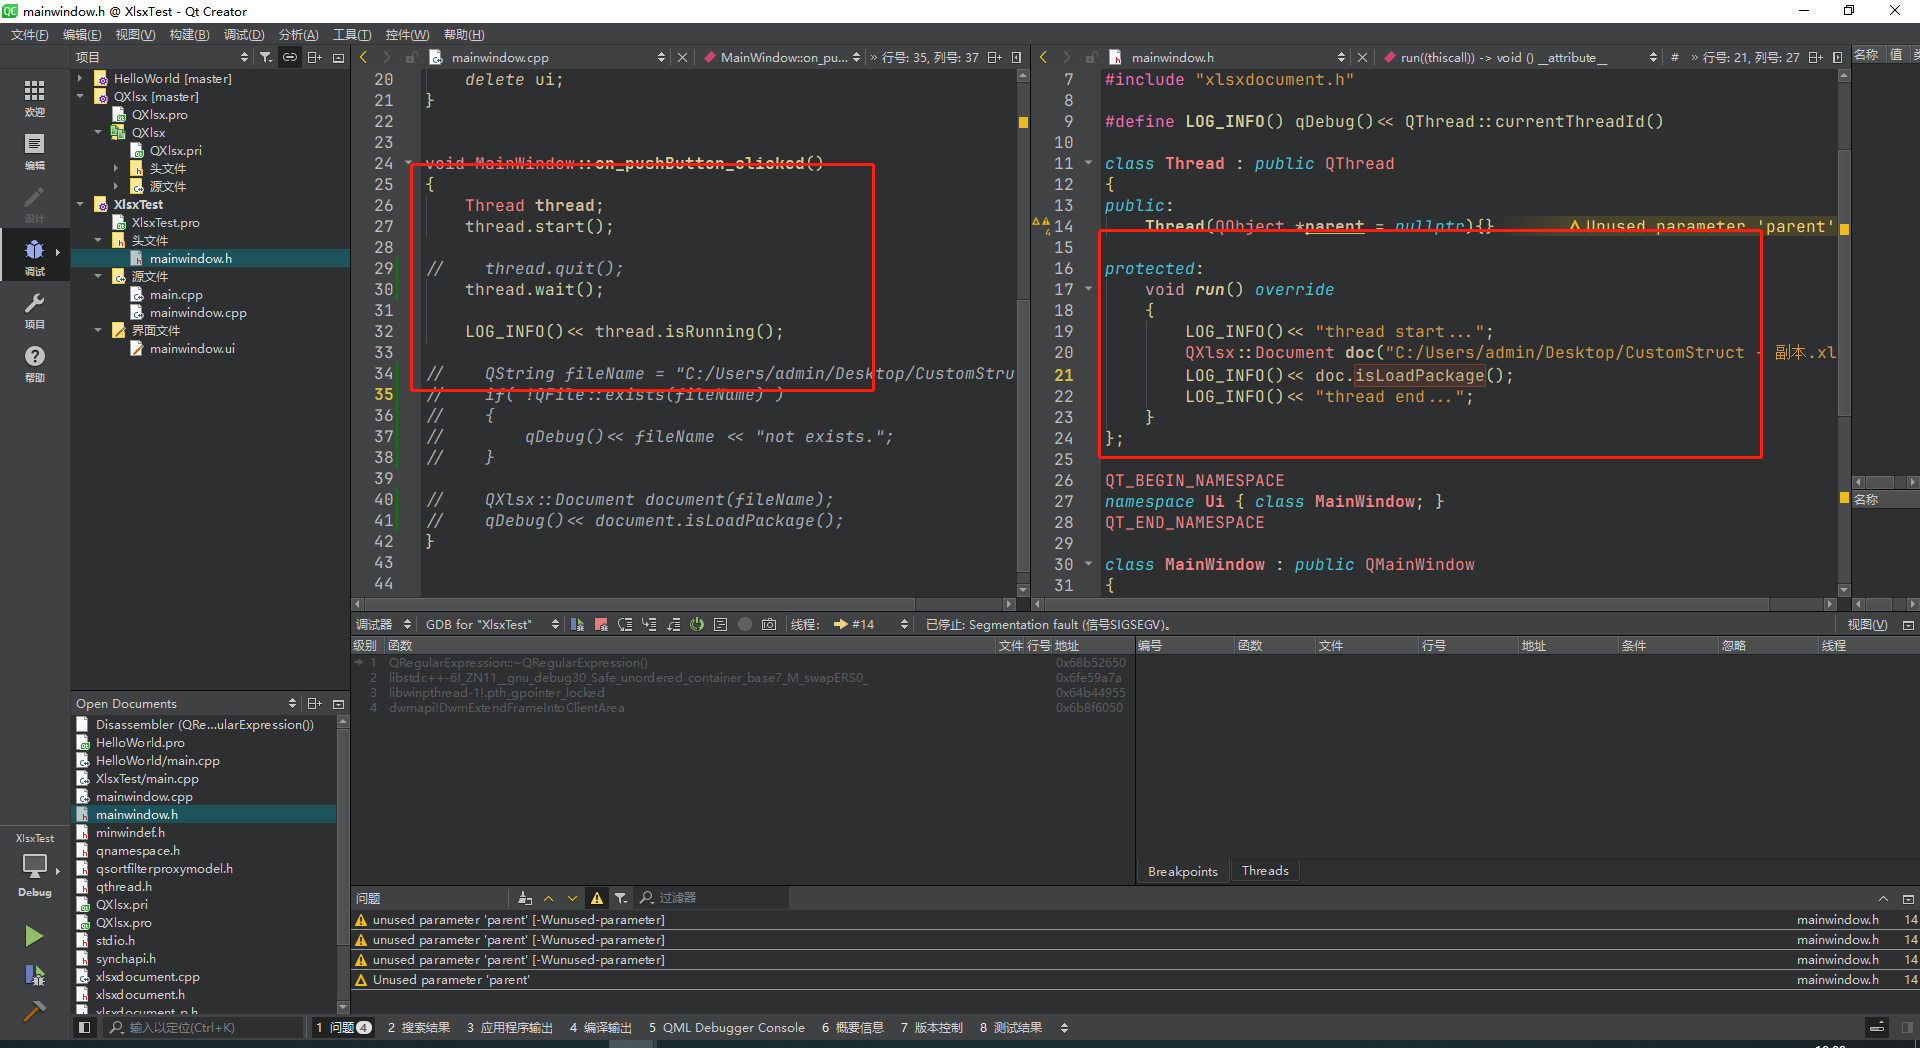Collapse the XlsxTest project tree node
This screenshot has width=1920, height=1048.
click(x=81, y=204)
